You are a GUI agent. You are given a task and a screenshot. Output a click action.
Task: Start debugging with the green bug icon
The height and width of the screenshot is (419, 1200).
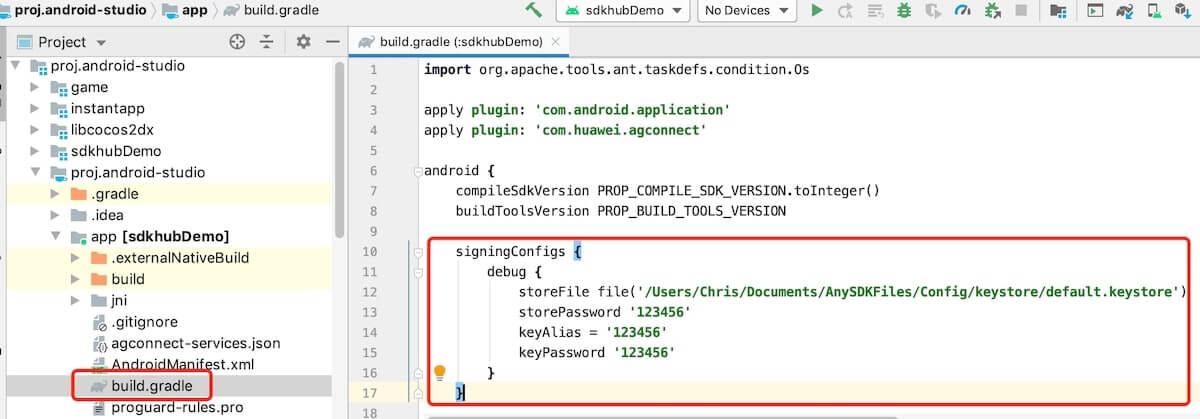click(904, 10)
